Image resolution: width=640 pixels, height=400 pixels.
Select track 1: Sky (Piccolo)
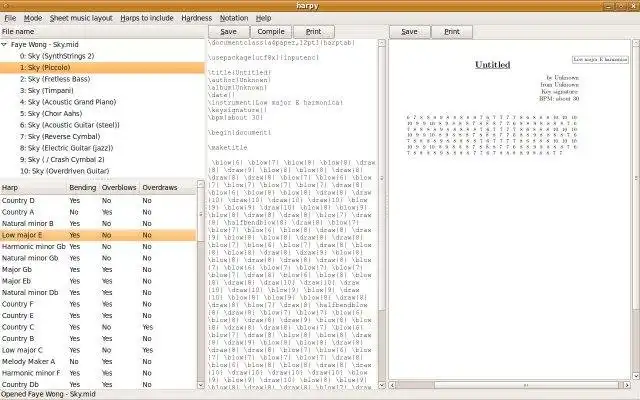click(x=102, y=67)
